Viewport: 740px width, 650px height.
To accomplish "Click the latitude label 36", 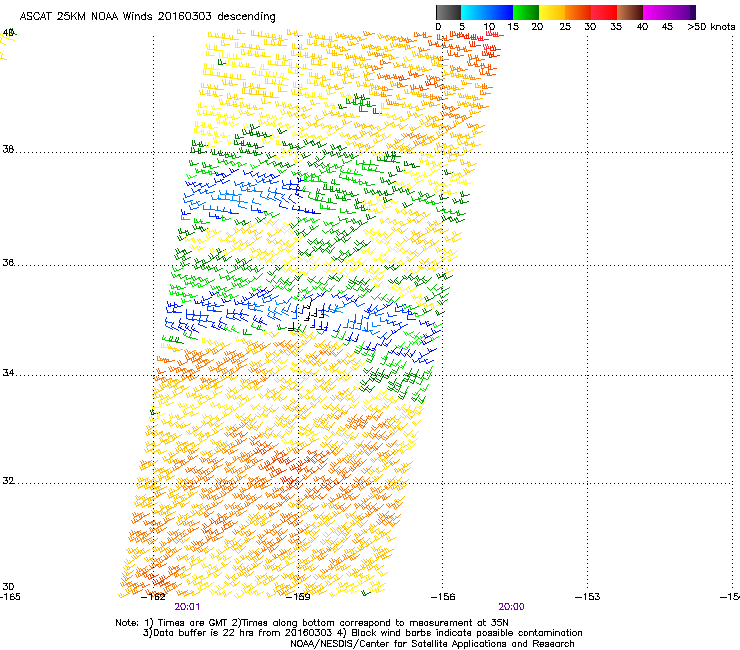I will click(x=8, y=262).
